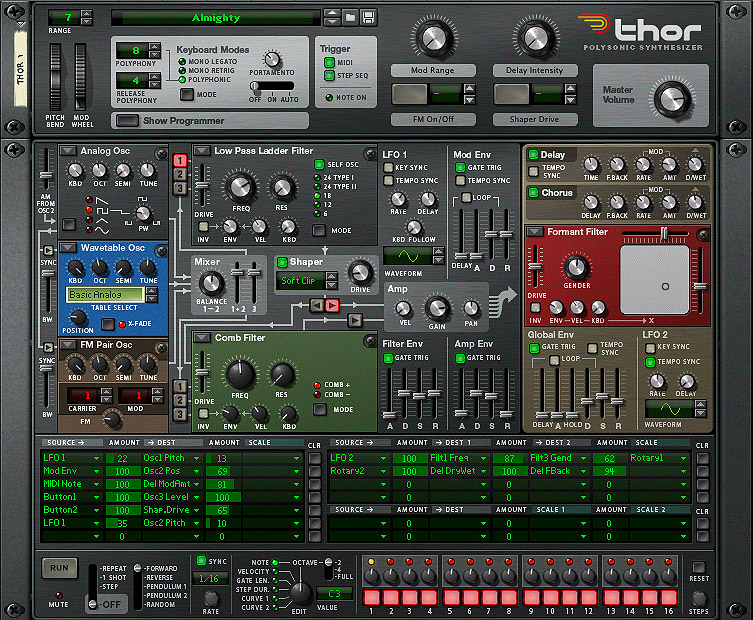Viewport: 753px width, 620px height.
Task: Open LFO1 source dropdown in first mod row
Action: pos(97,459)
